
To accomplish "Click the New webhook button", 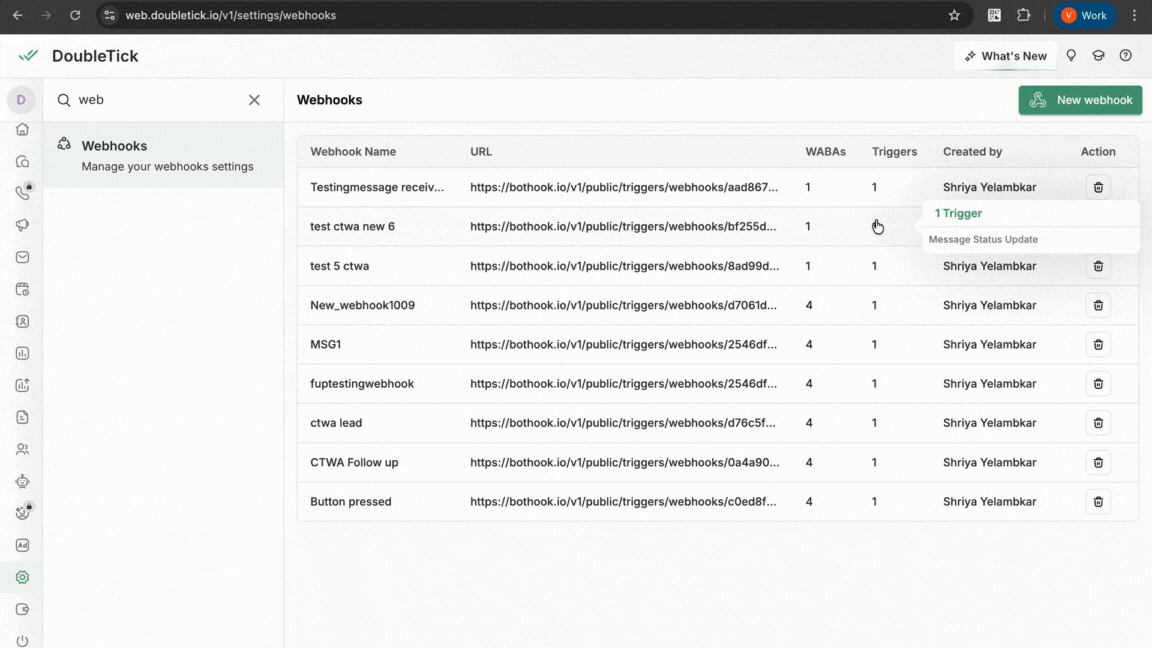I will click(1080, 100).
